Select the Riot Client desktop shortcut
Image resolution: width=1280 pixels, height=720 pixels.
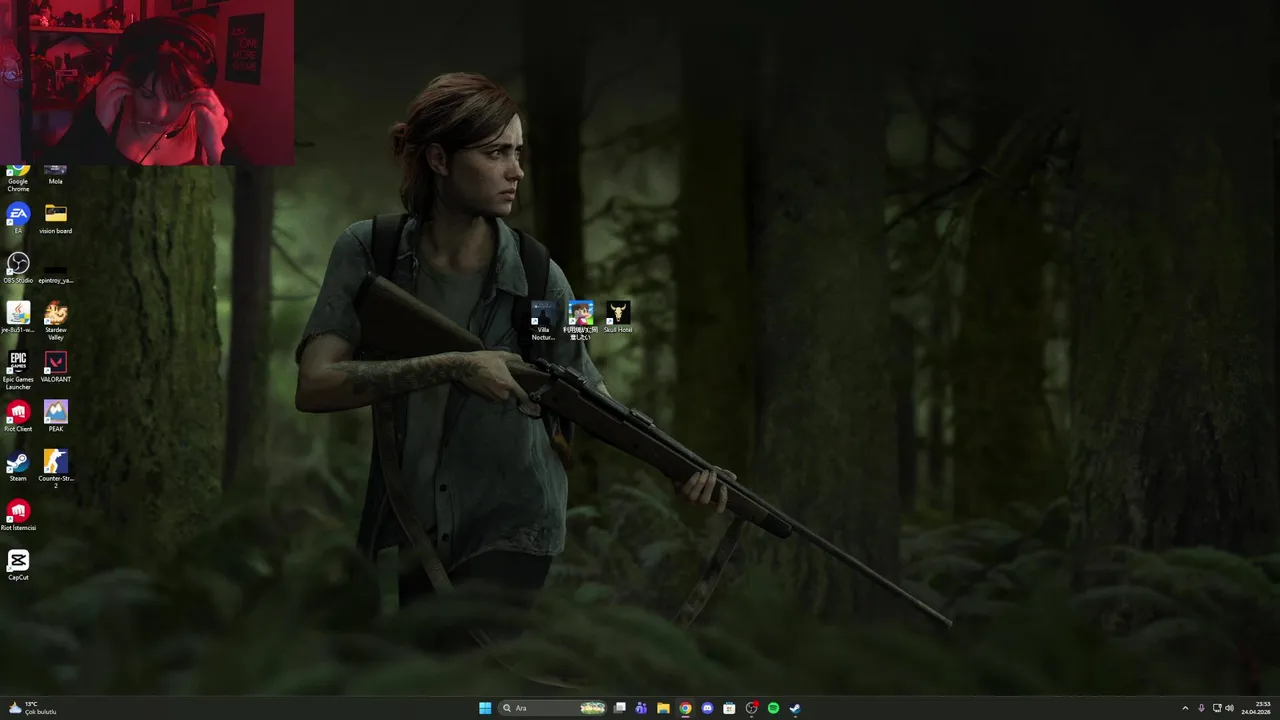(x=18, y=416)
